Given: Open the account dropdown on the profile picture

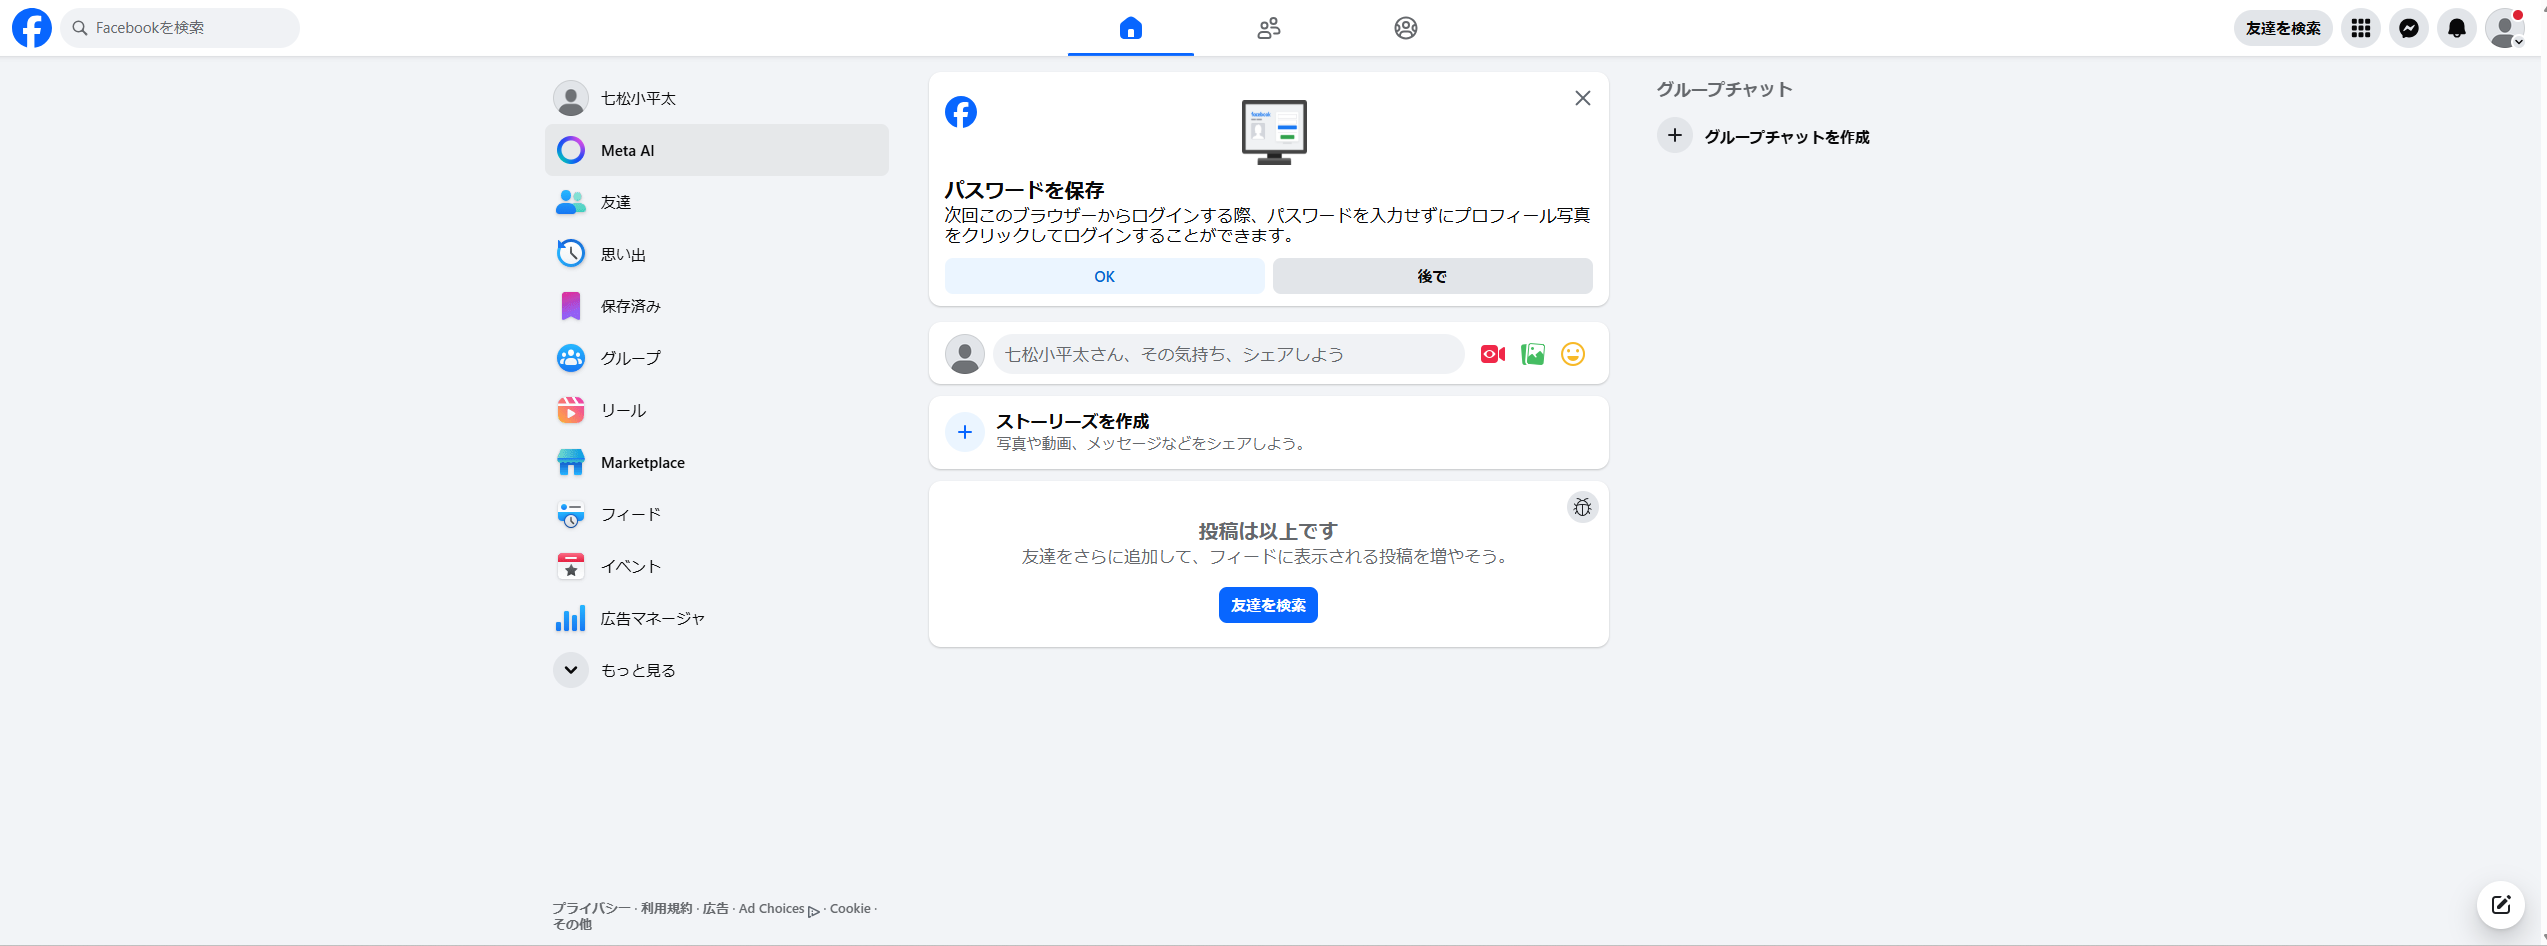Looking at the screenshot, I should 2504,27.
